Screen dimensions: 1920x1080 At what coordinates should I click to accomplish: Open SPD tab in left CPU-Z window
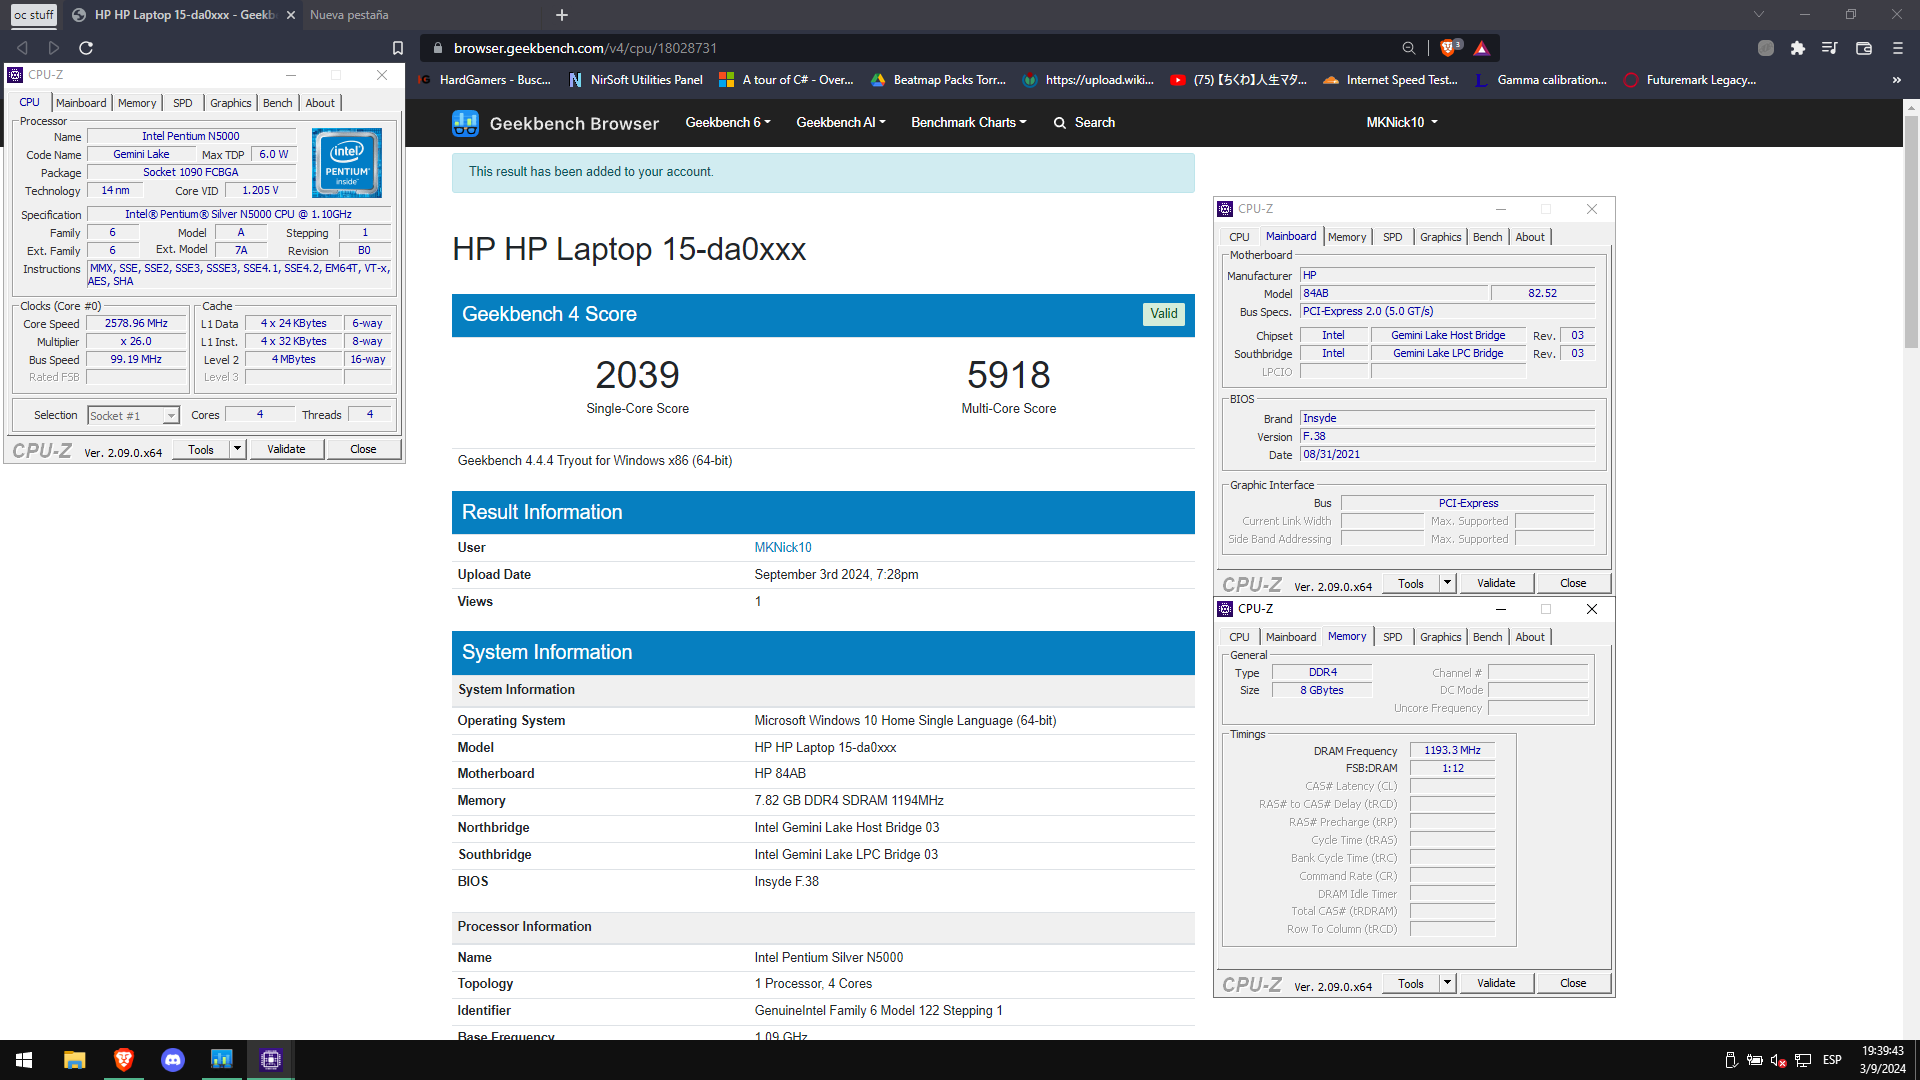pyautogui.click(x=182, y=103)
